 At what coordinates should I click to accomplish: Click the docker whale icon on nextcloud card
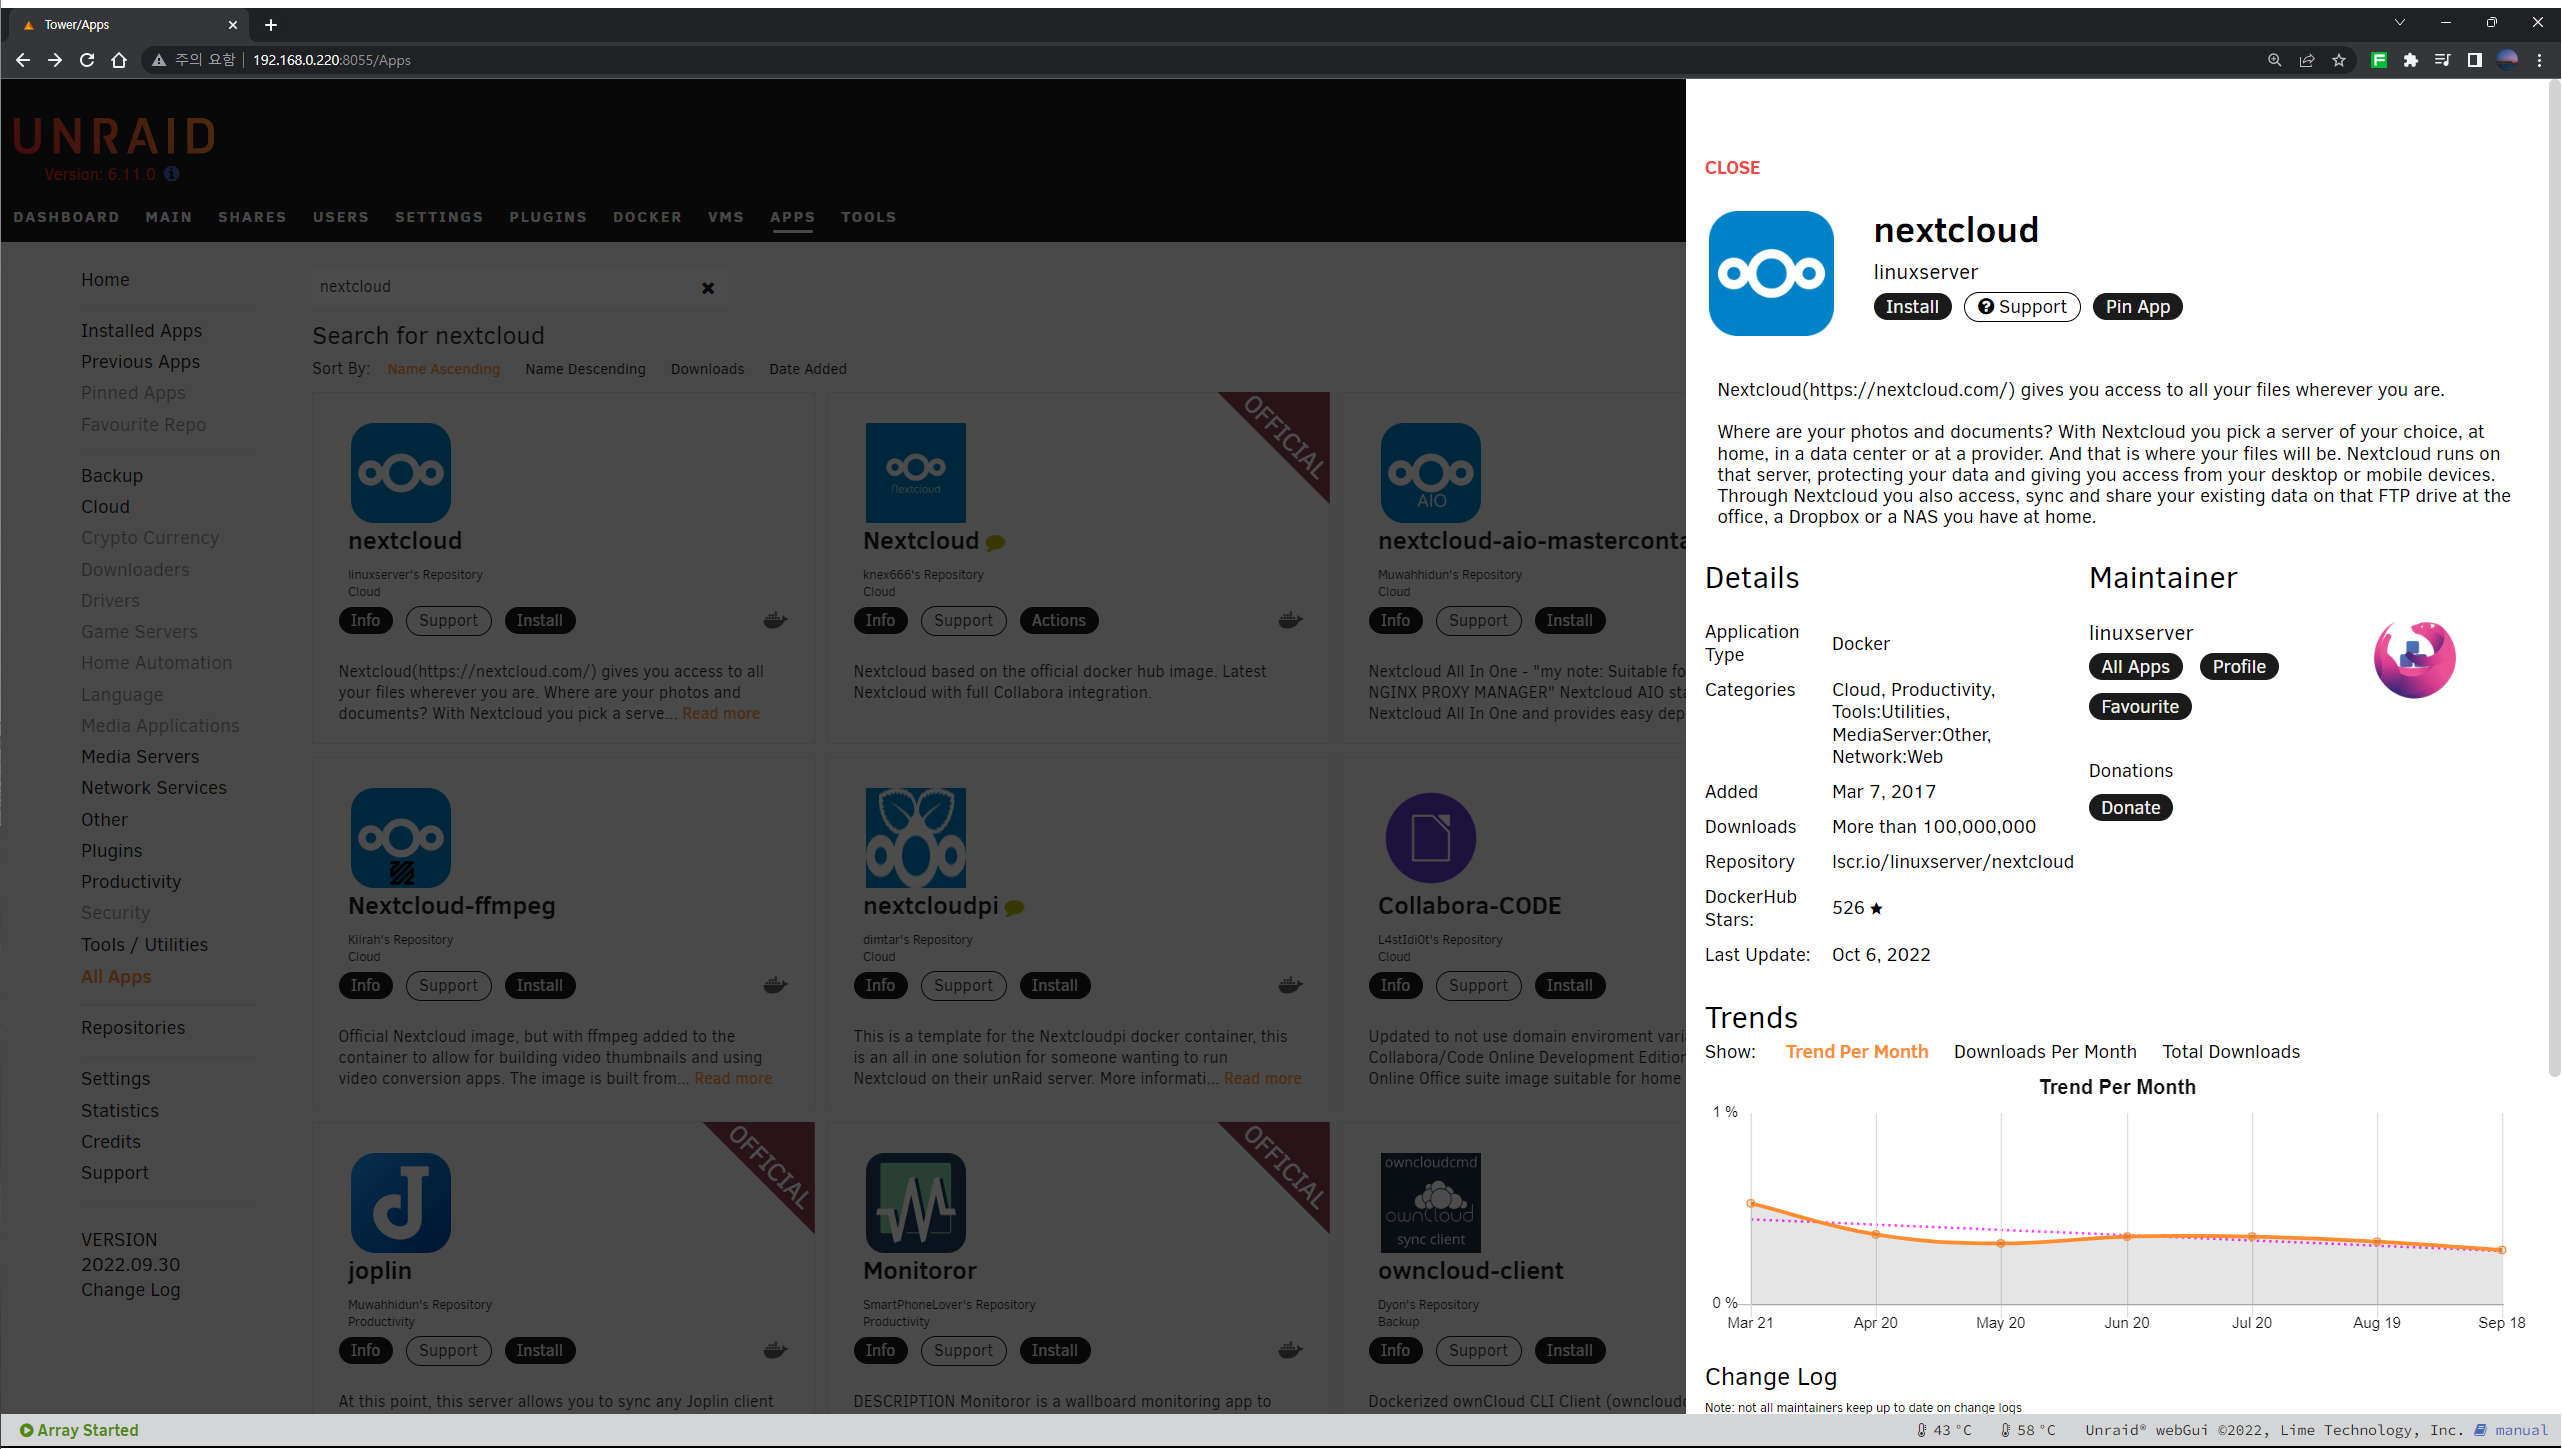pos(775,620)
